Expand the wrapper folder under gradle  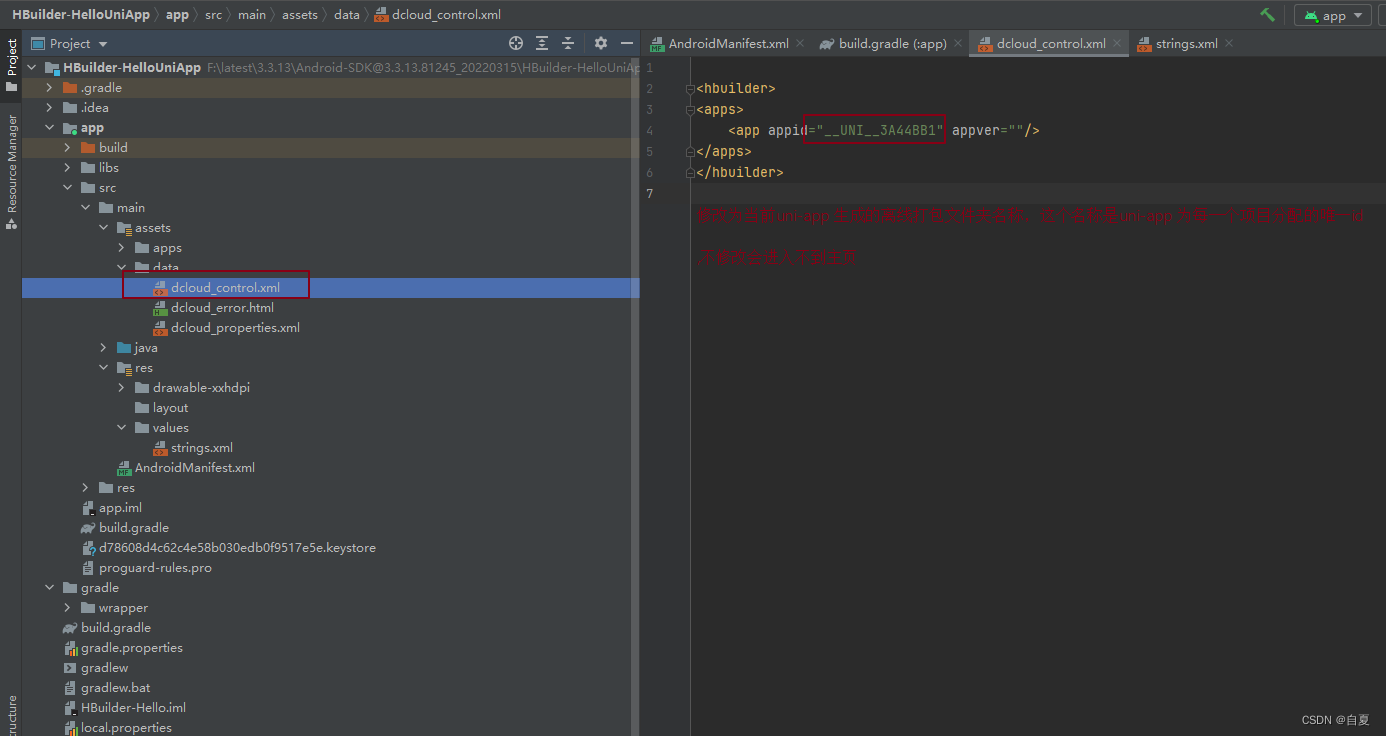pyautogui.click(x=68, y=608)
